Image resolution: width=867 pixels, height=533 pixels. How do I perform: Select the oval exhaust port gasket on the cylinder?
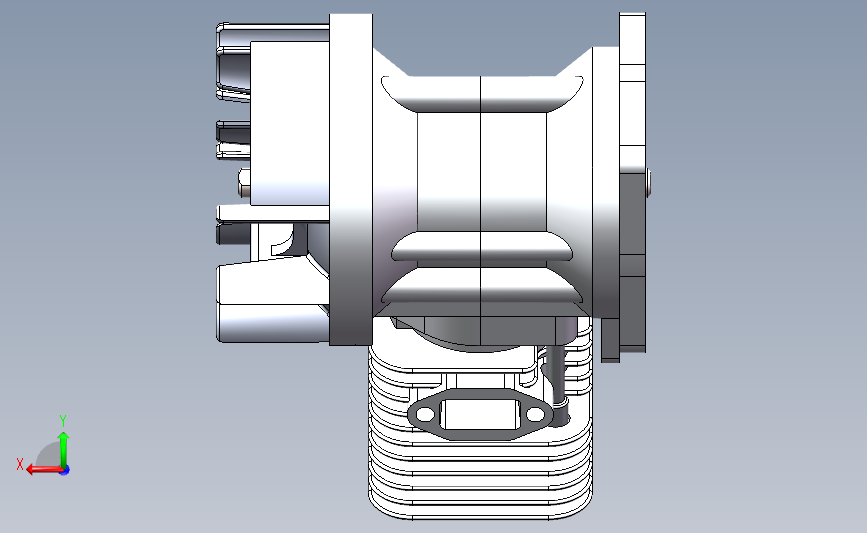click(480, 414)
